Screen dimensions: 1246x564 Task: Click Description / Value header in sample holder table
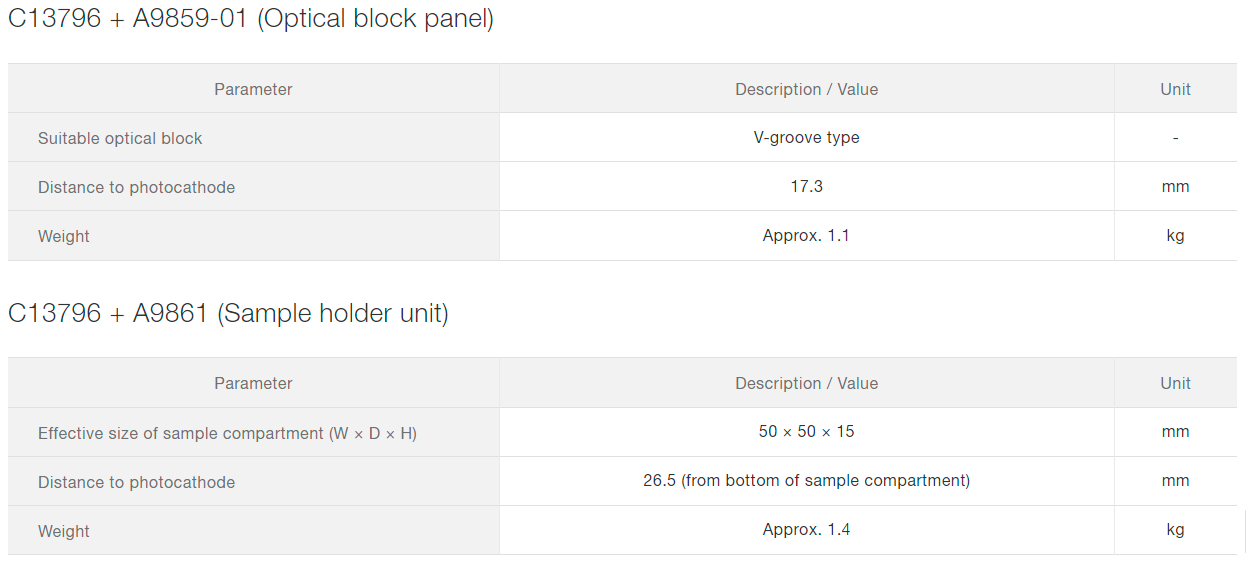806,384
